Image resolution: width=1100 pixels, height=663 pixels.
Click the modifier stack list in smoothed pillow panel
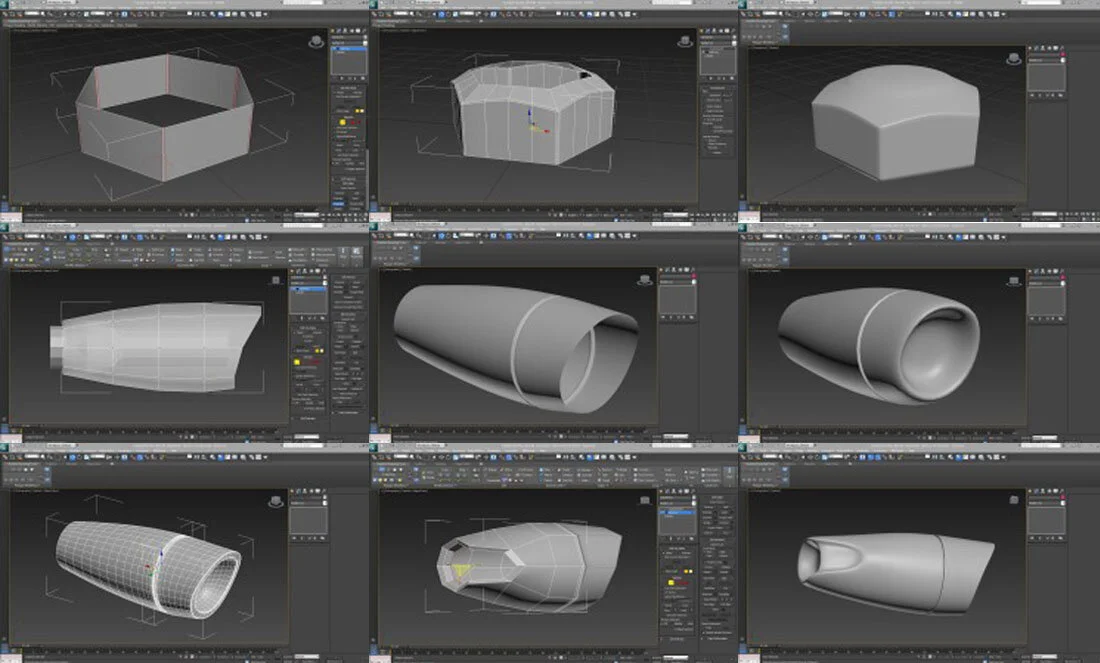click(x=1046, y=78)
